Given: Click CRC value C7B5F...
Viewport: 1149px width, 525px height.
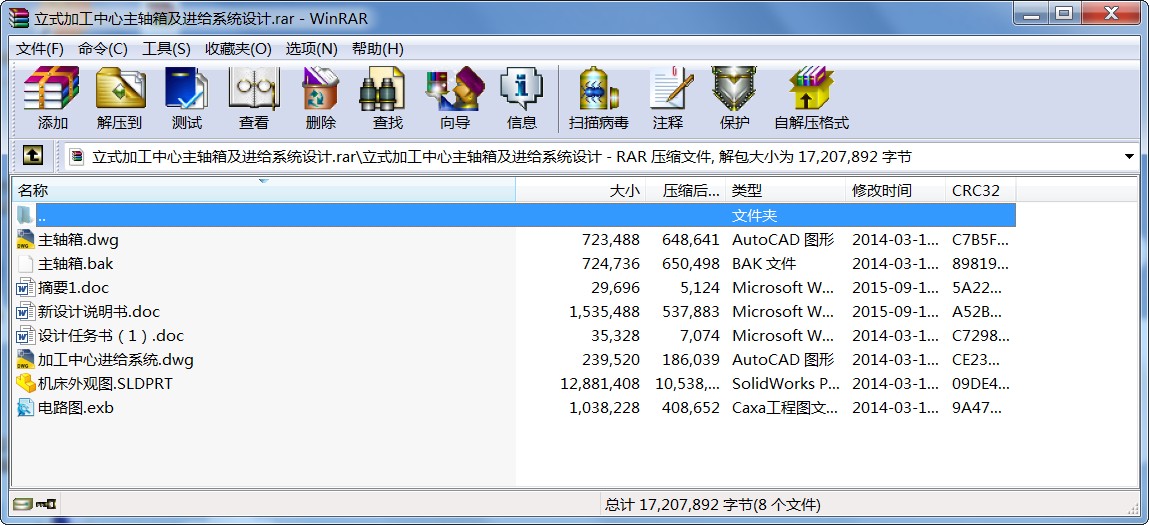Looking at the screenshot, I should (x=980, y=240).
